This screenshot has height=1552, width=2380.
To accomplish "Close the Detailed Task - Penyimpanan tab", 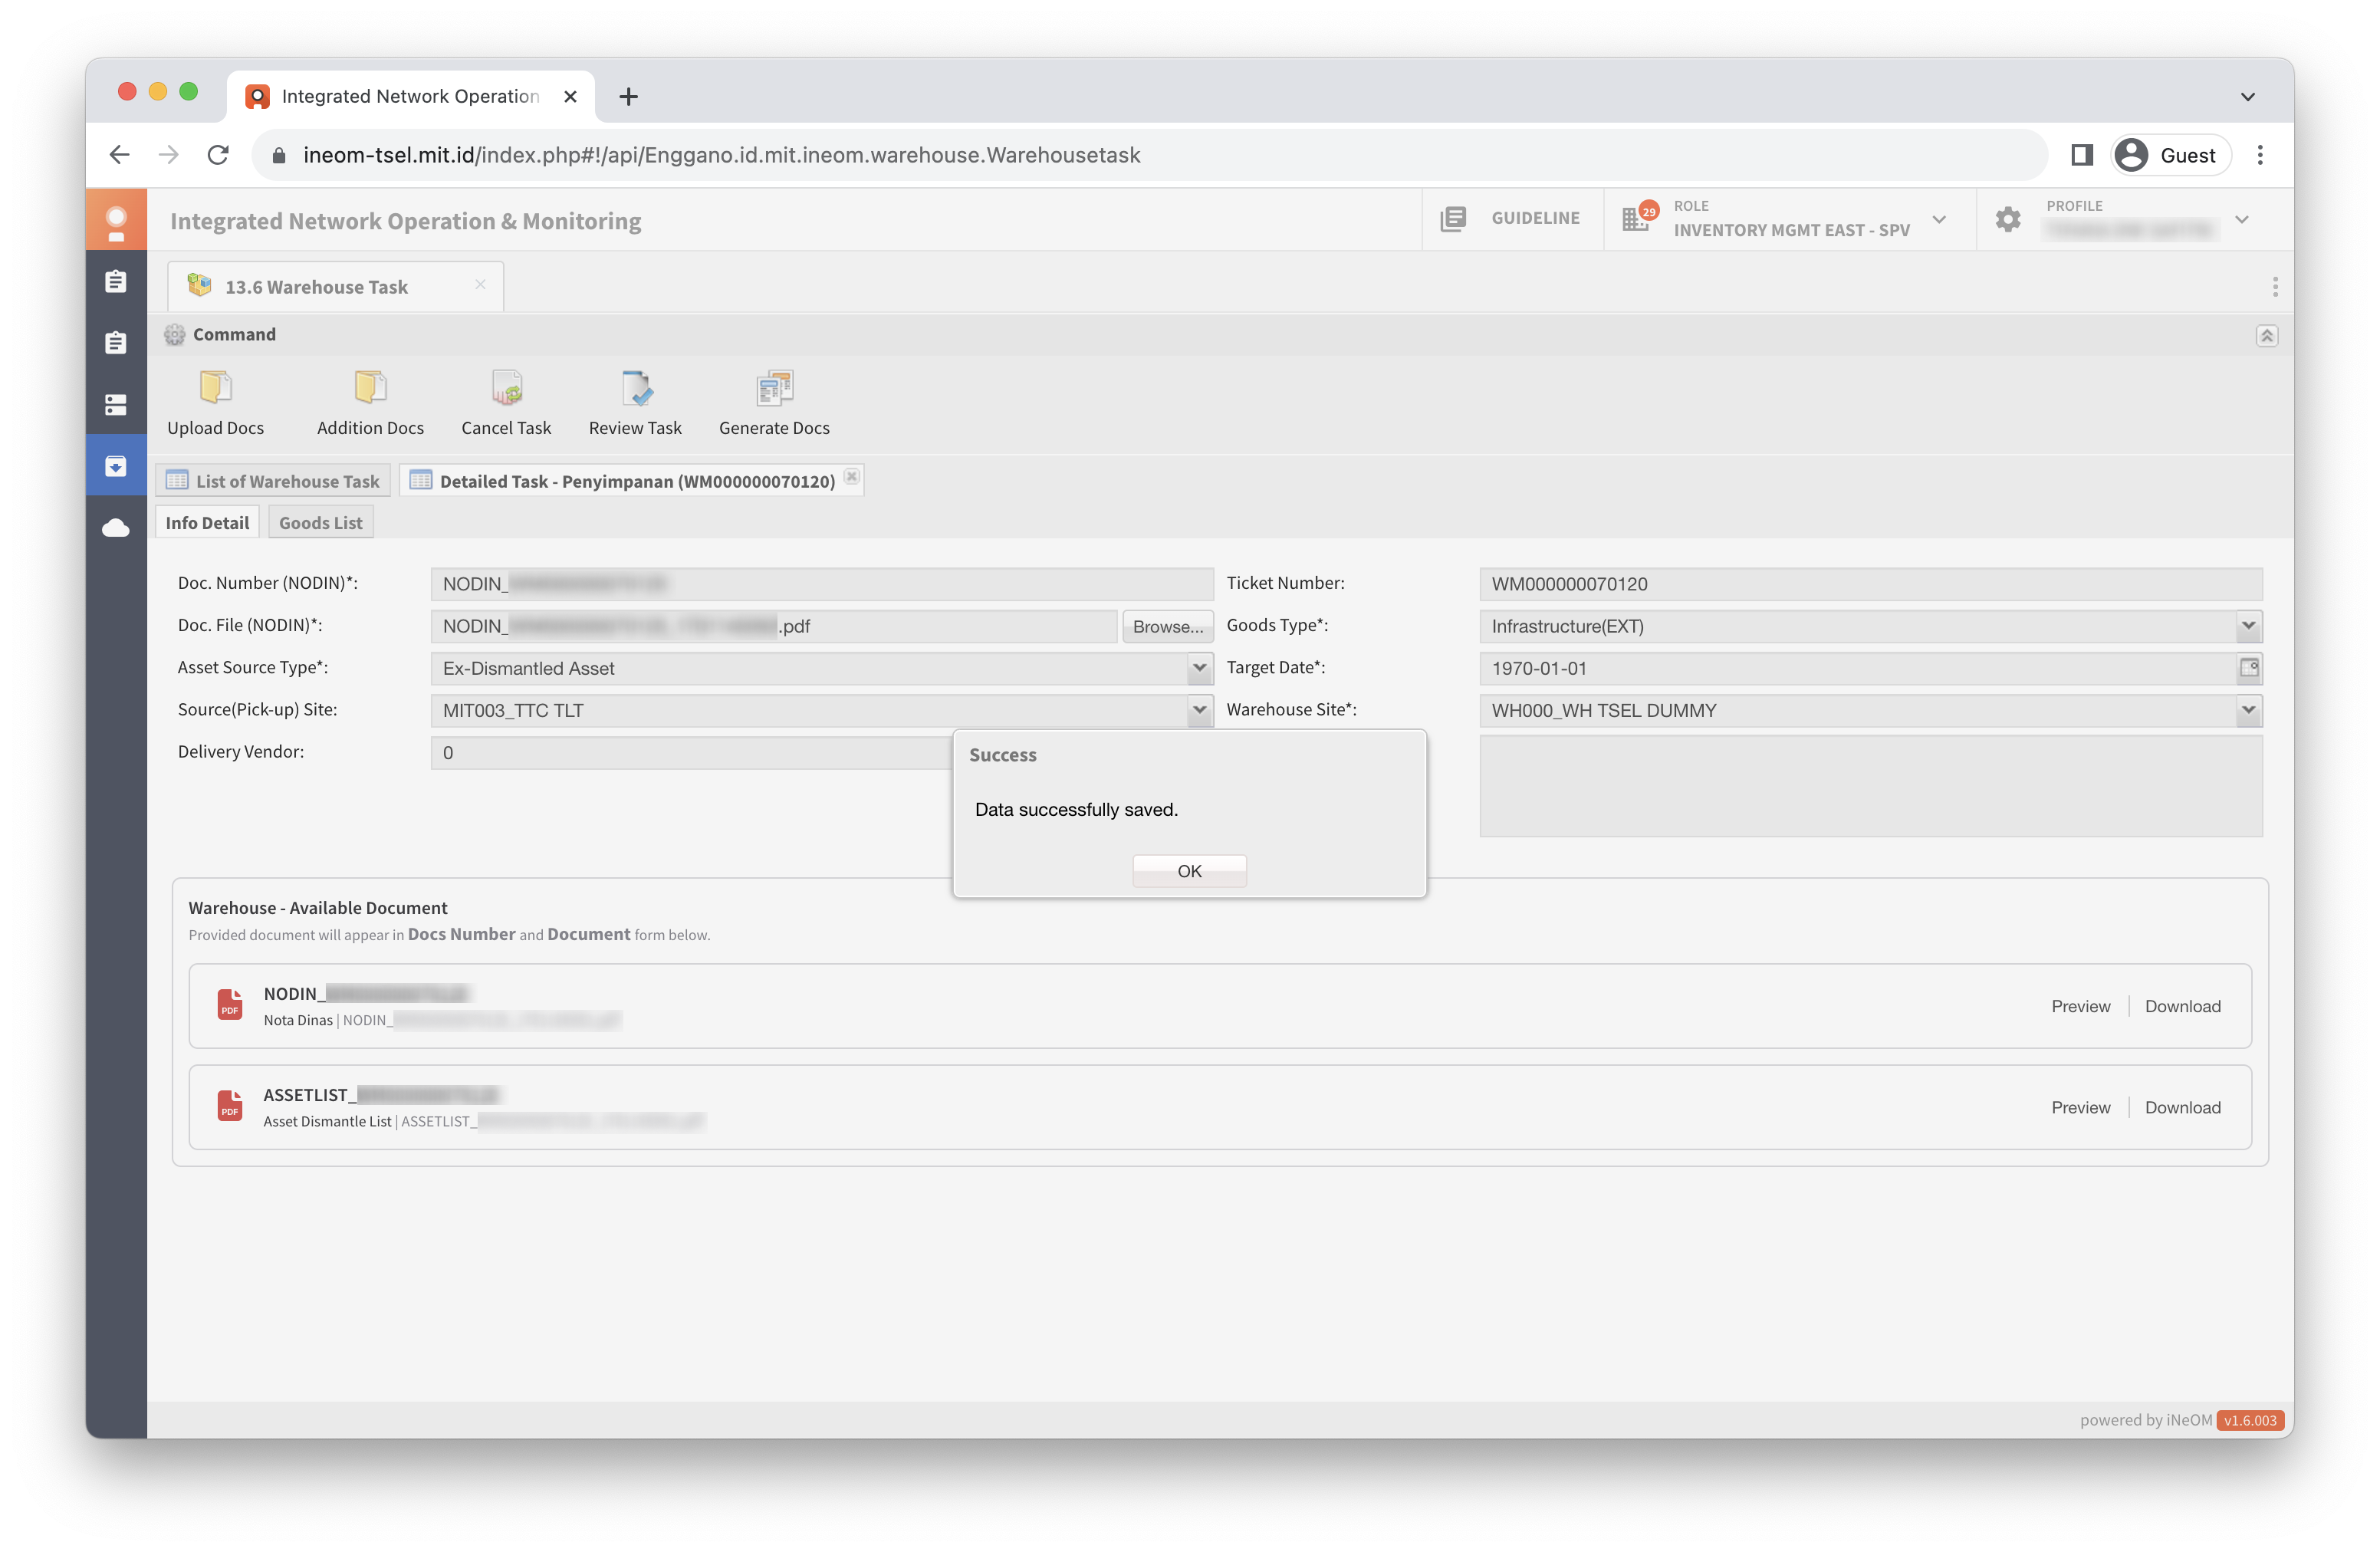I will pos(851,477).
